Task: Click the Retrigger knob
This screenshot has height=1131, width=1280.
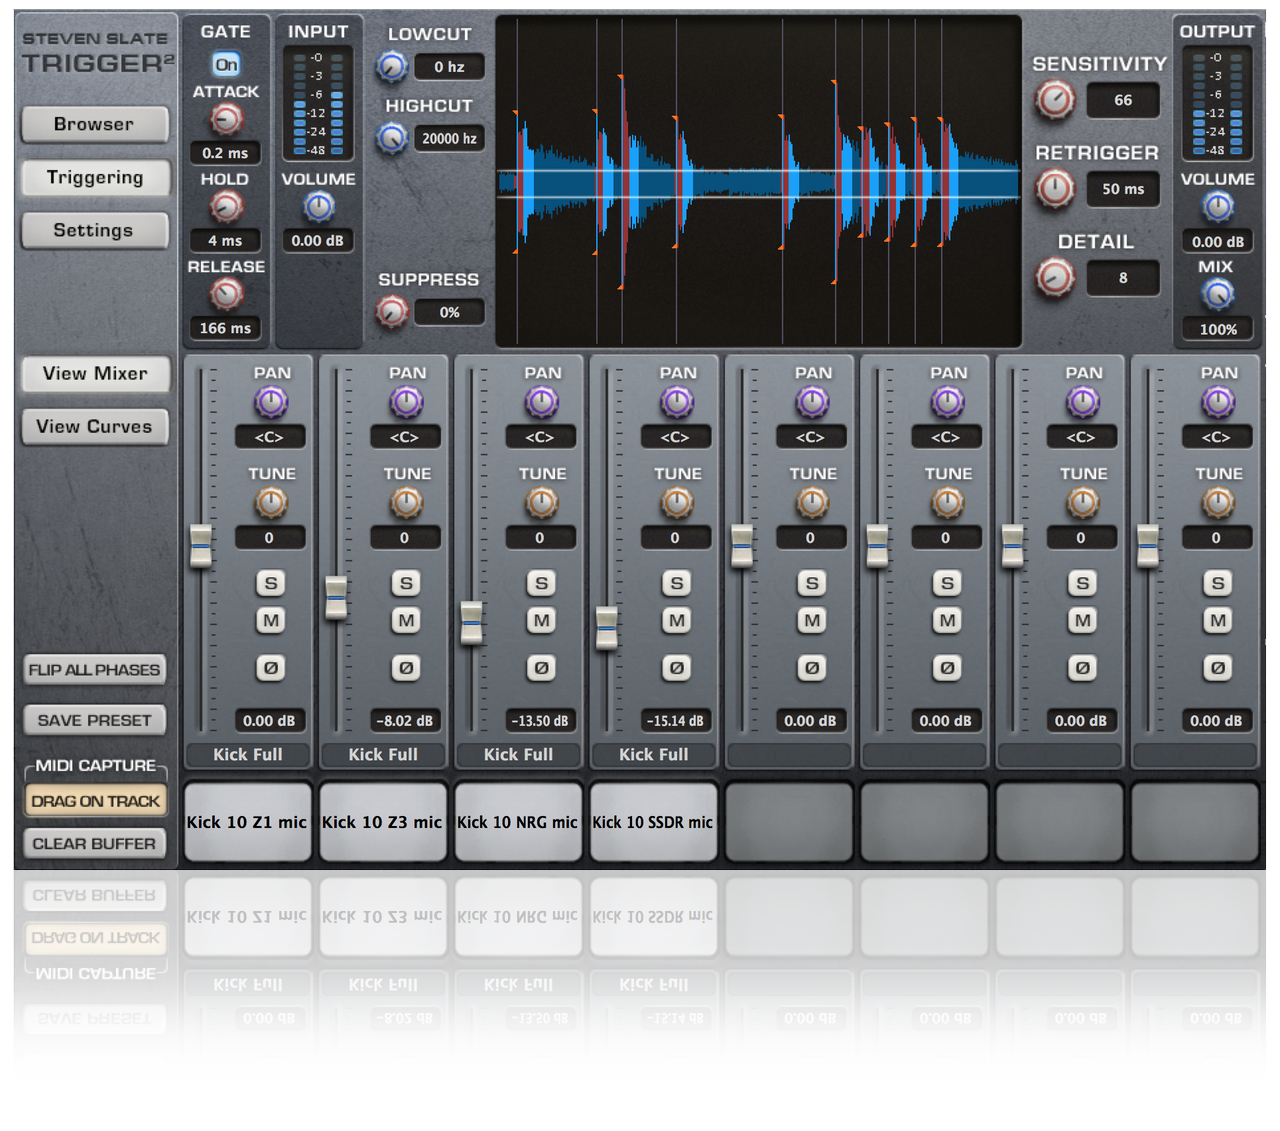Action: (1054, 188)
